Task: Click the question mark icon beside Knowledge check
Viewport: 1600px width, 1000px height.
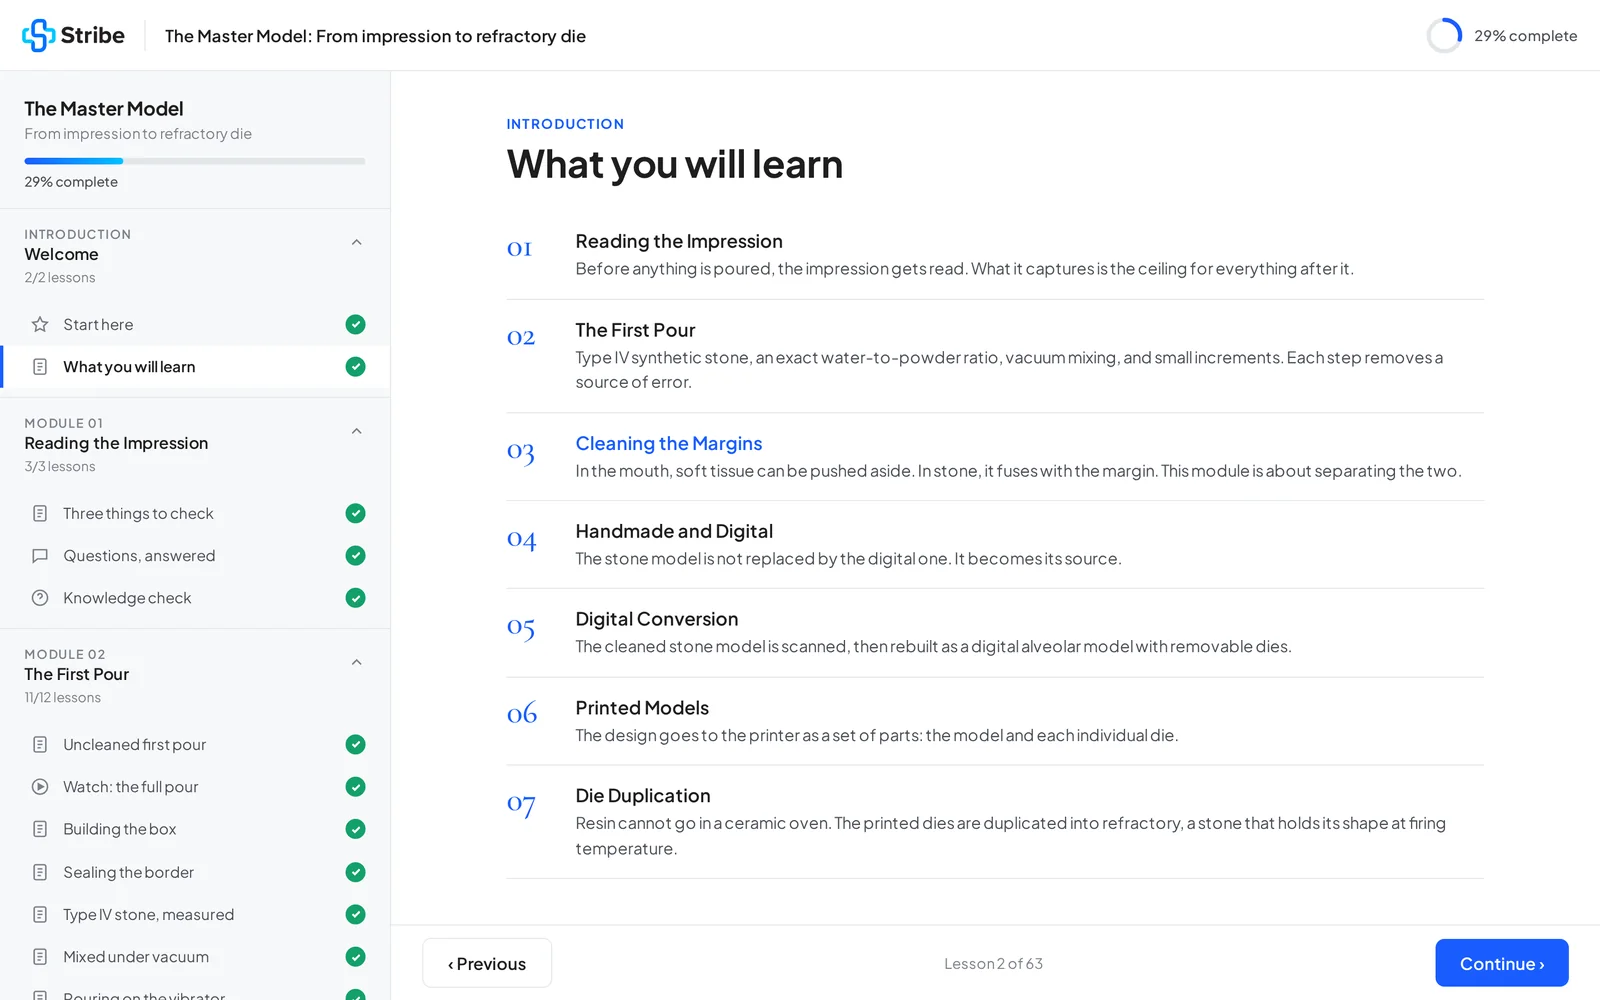Action: click(x=40, y=598)
